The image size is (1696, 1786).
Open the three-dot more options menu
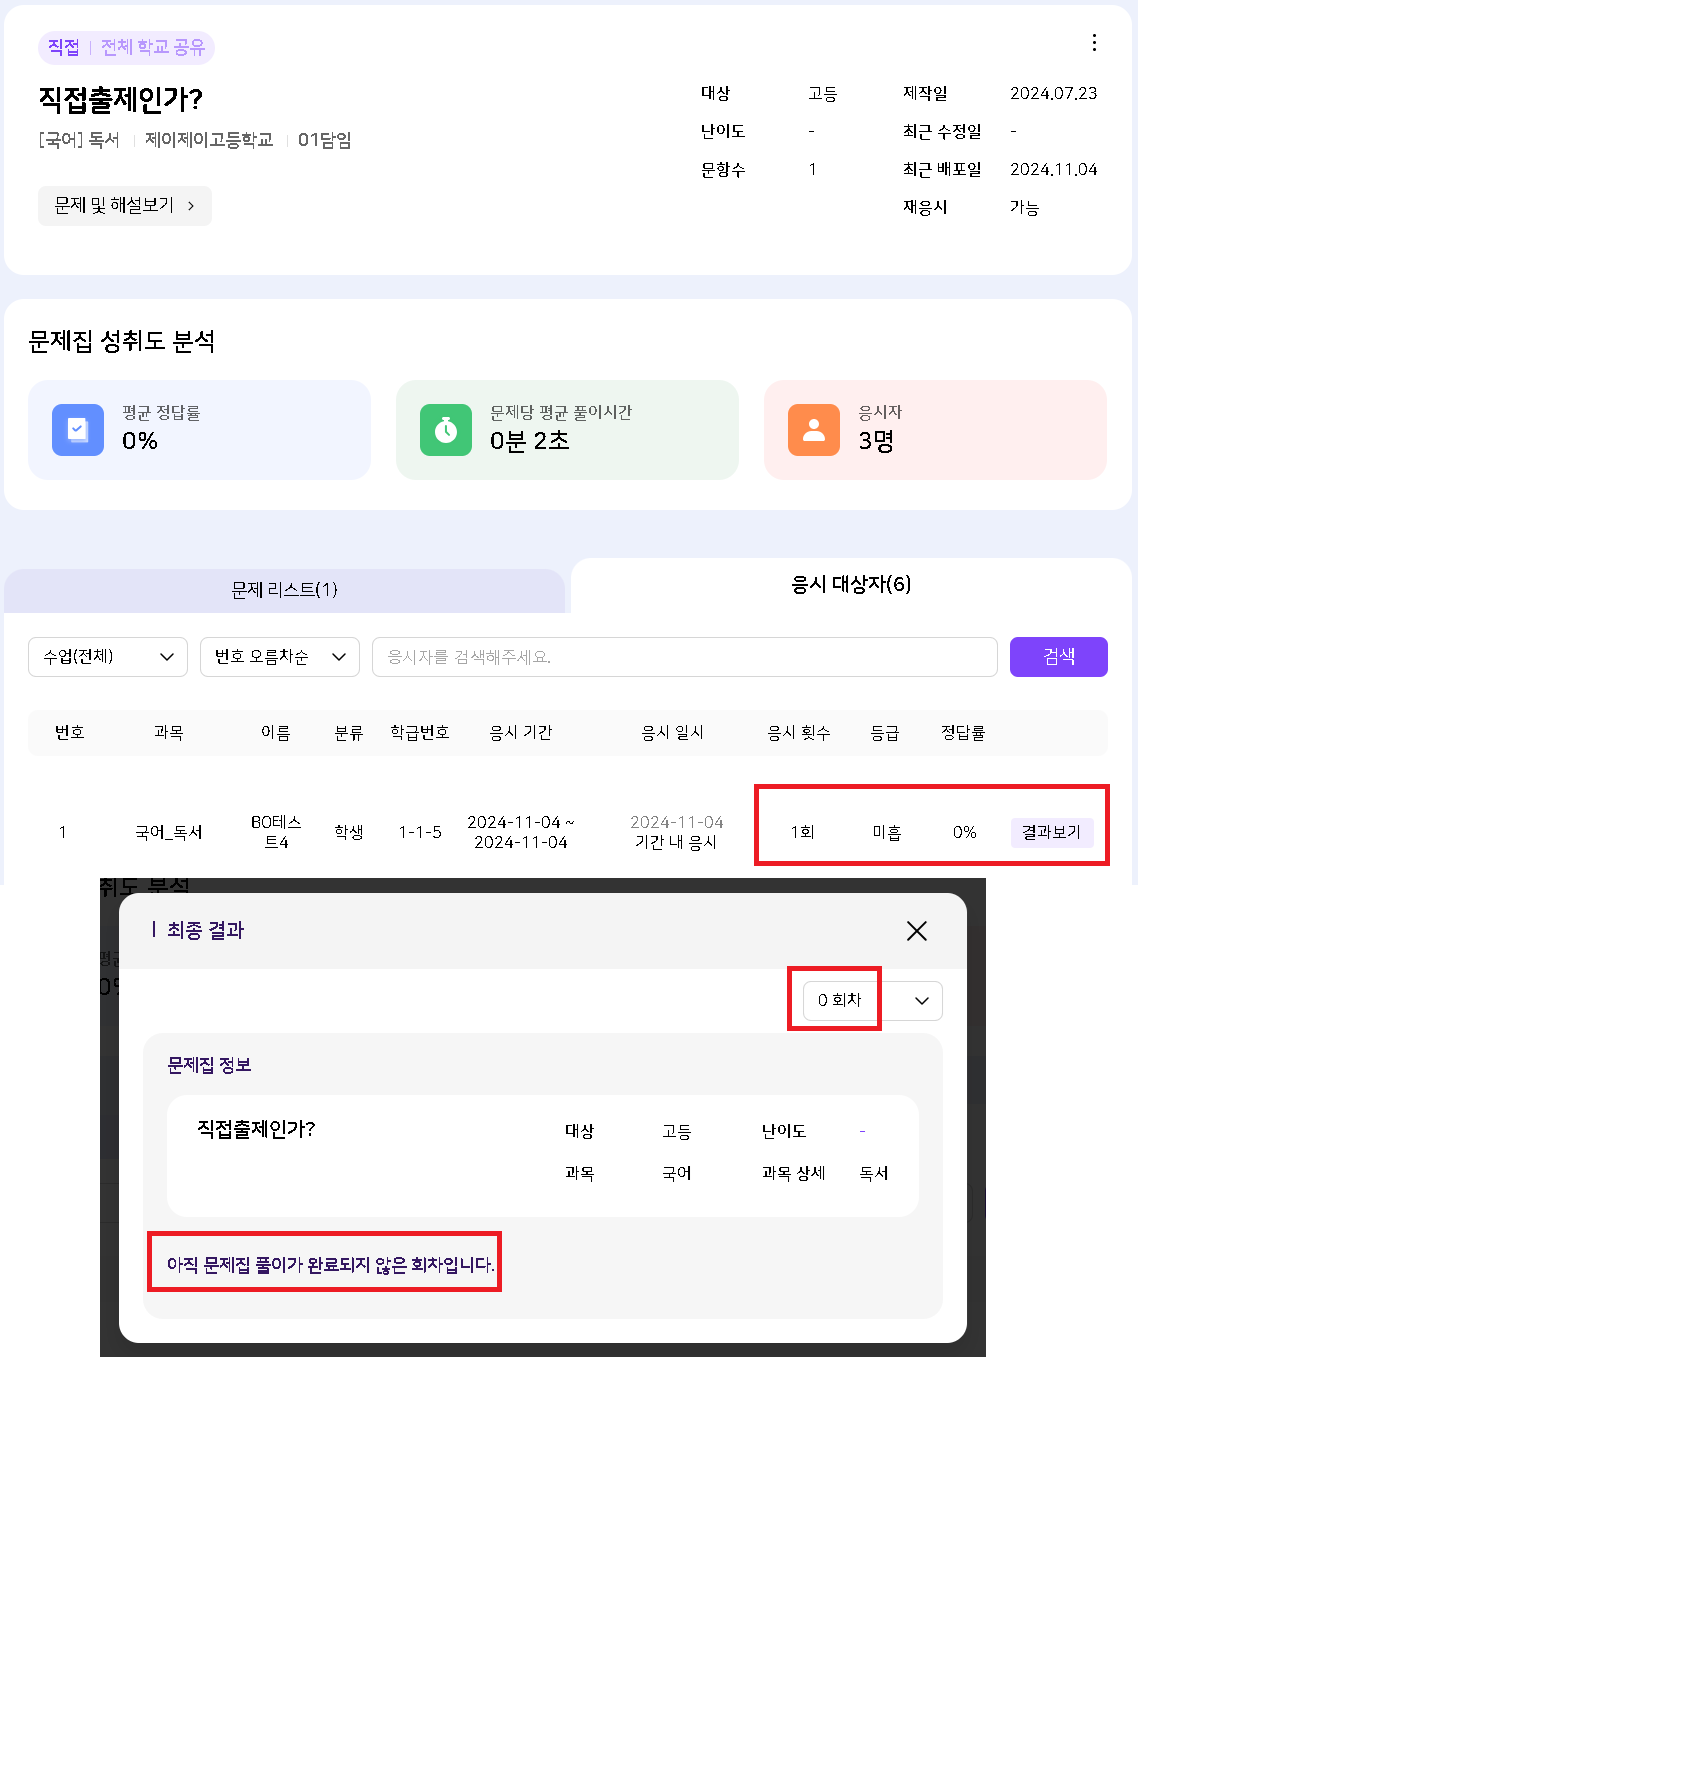click(1094, 42)
